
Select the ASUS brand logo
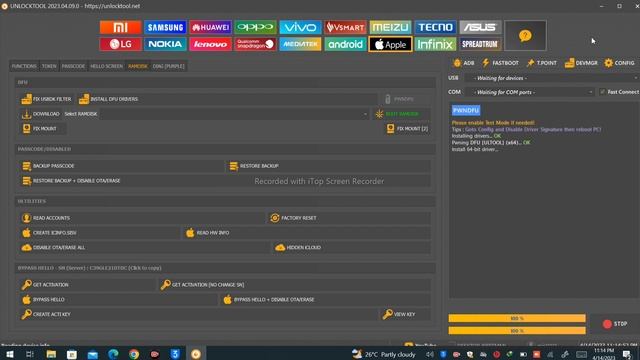coord(480,27)
